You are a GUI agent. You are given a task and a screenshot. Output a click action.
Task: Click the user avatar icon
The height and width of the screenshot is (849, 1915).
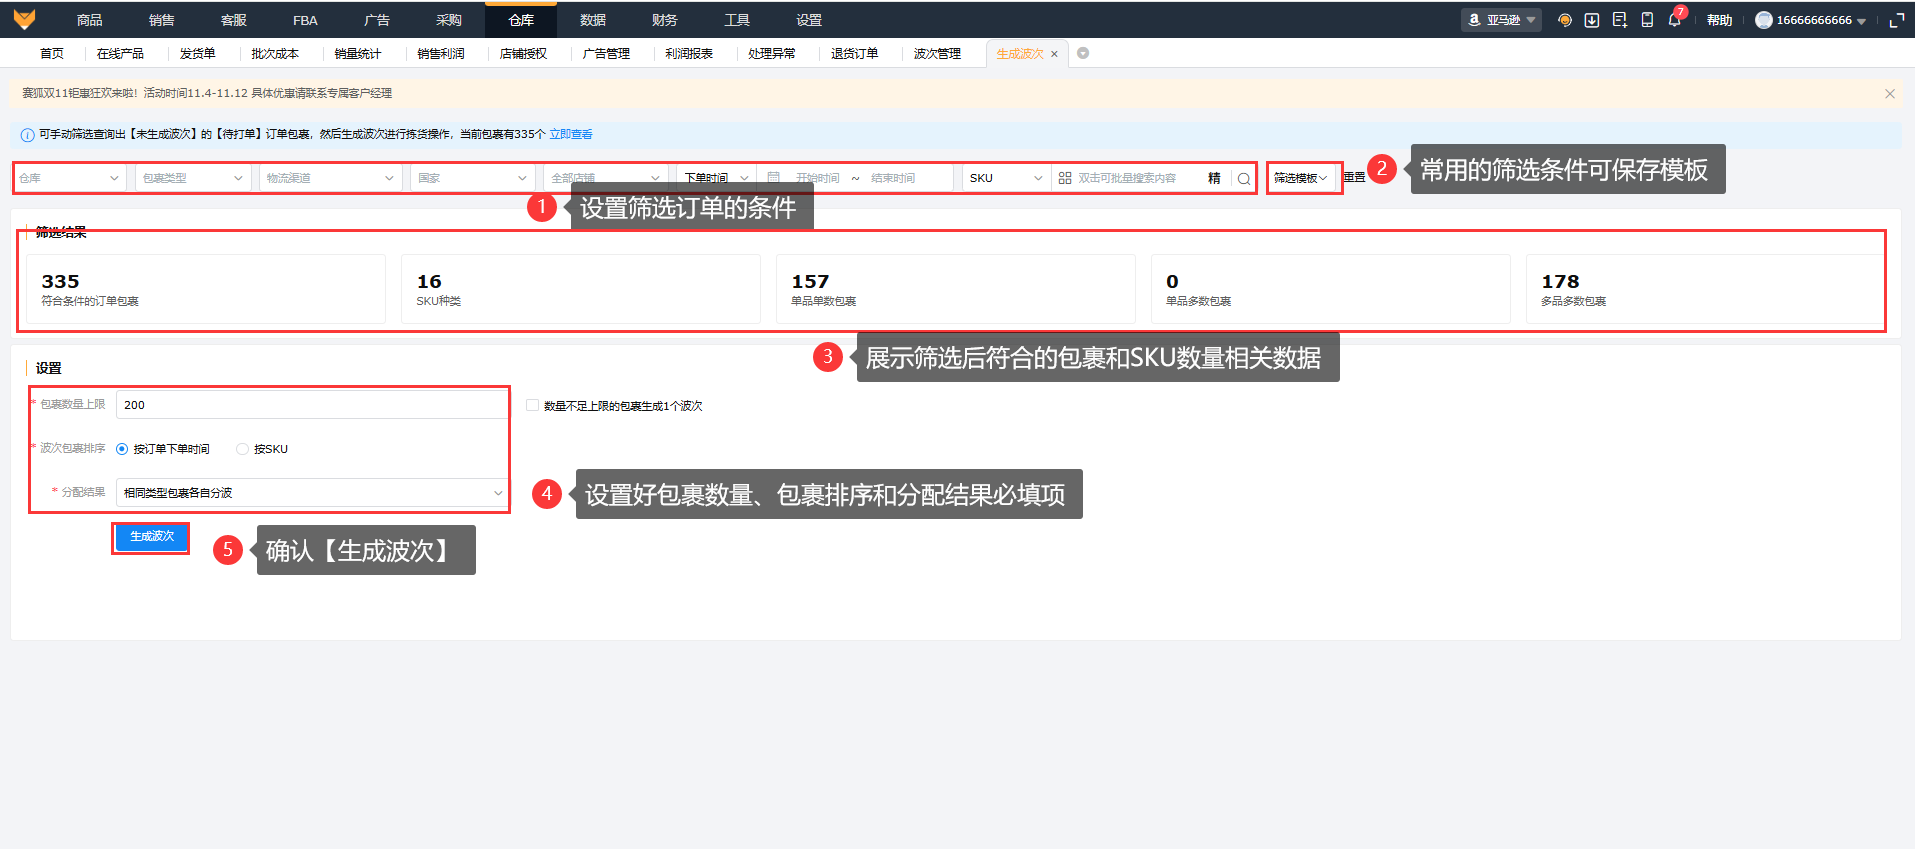click(1764, 20)
